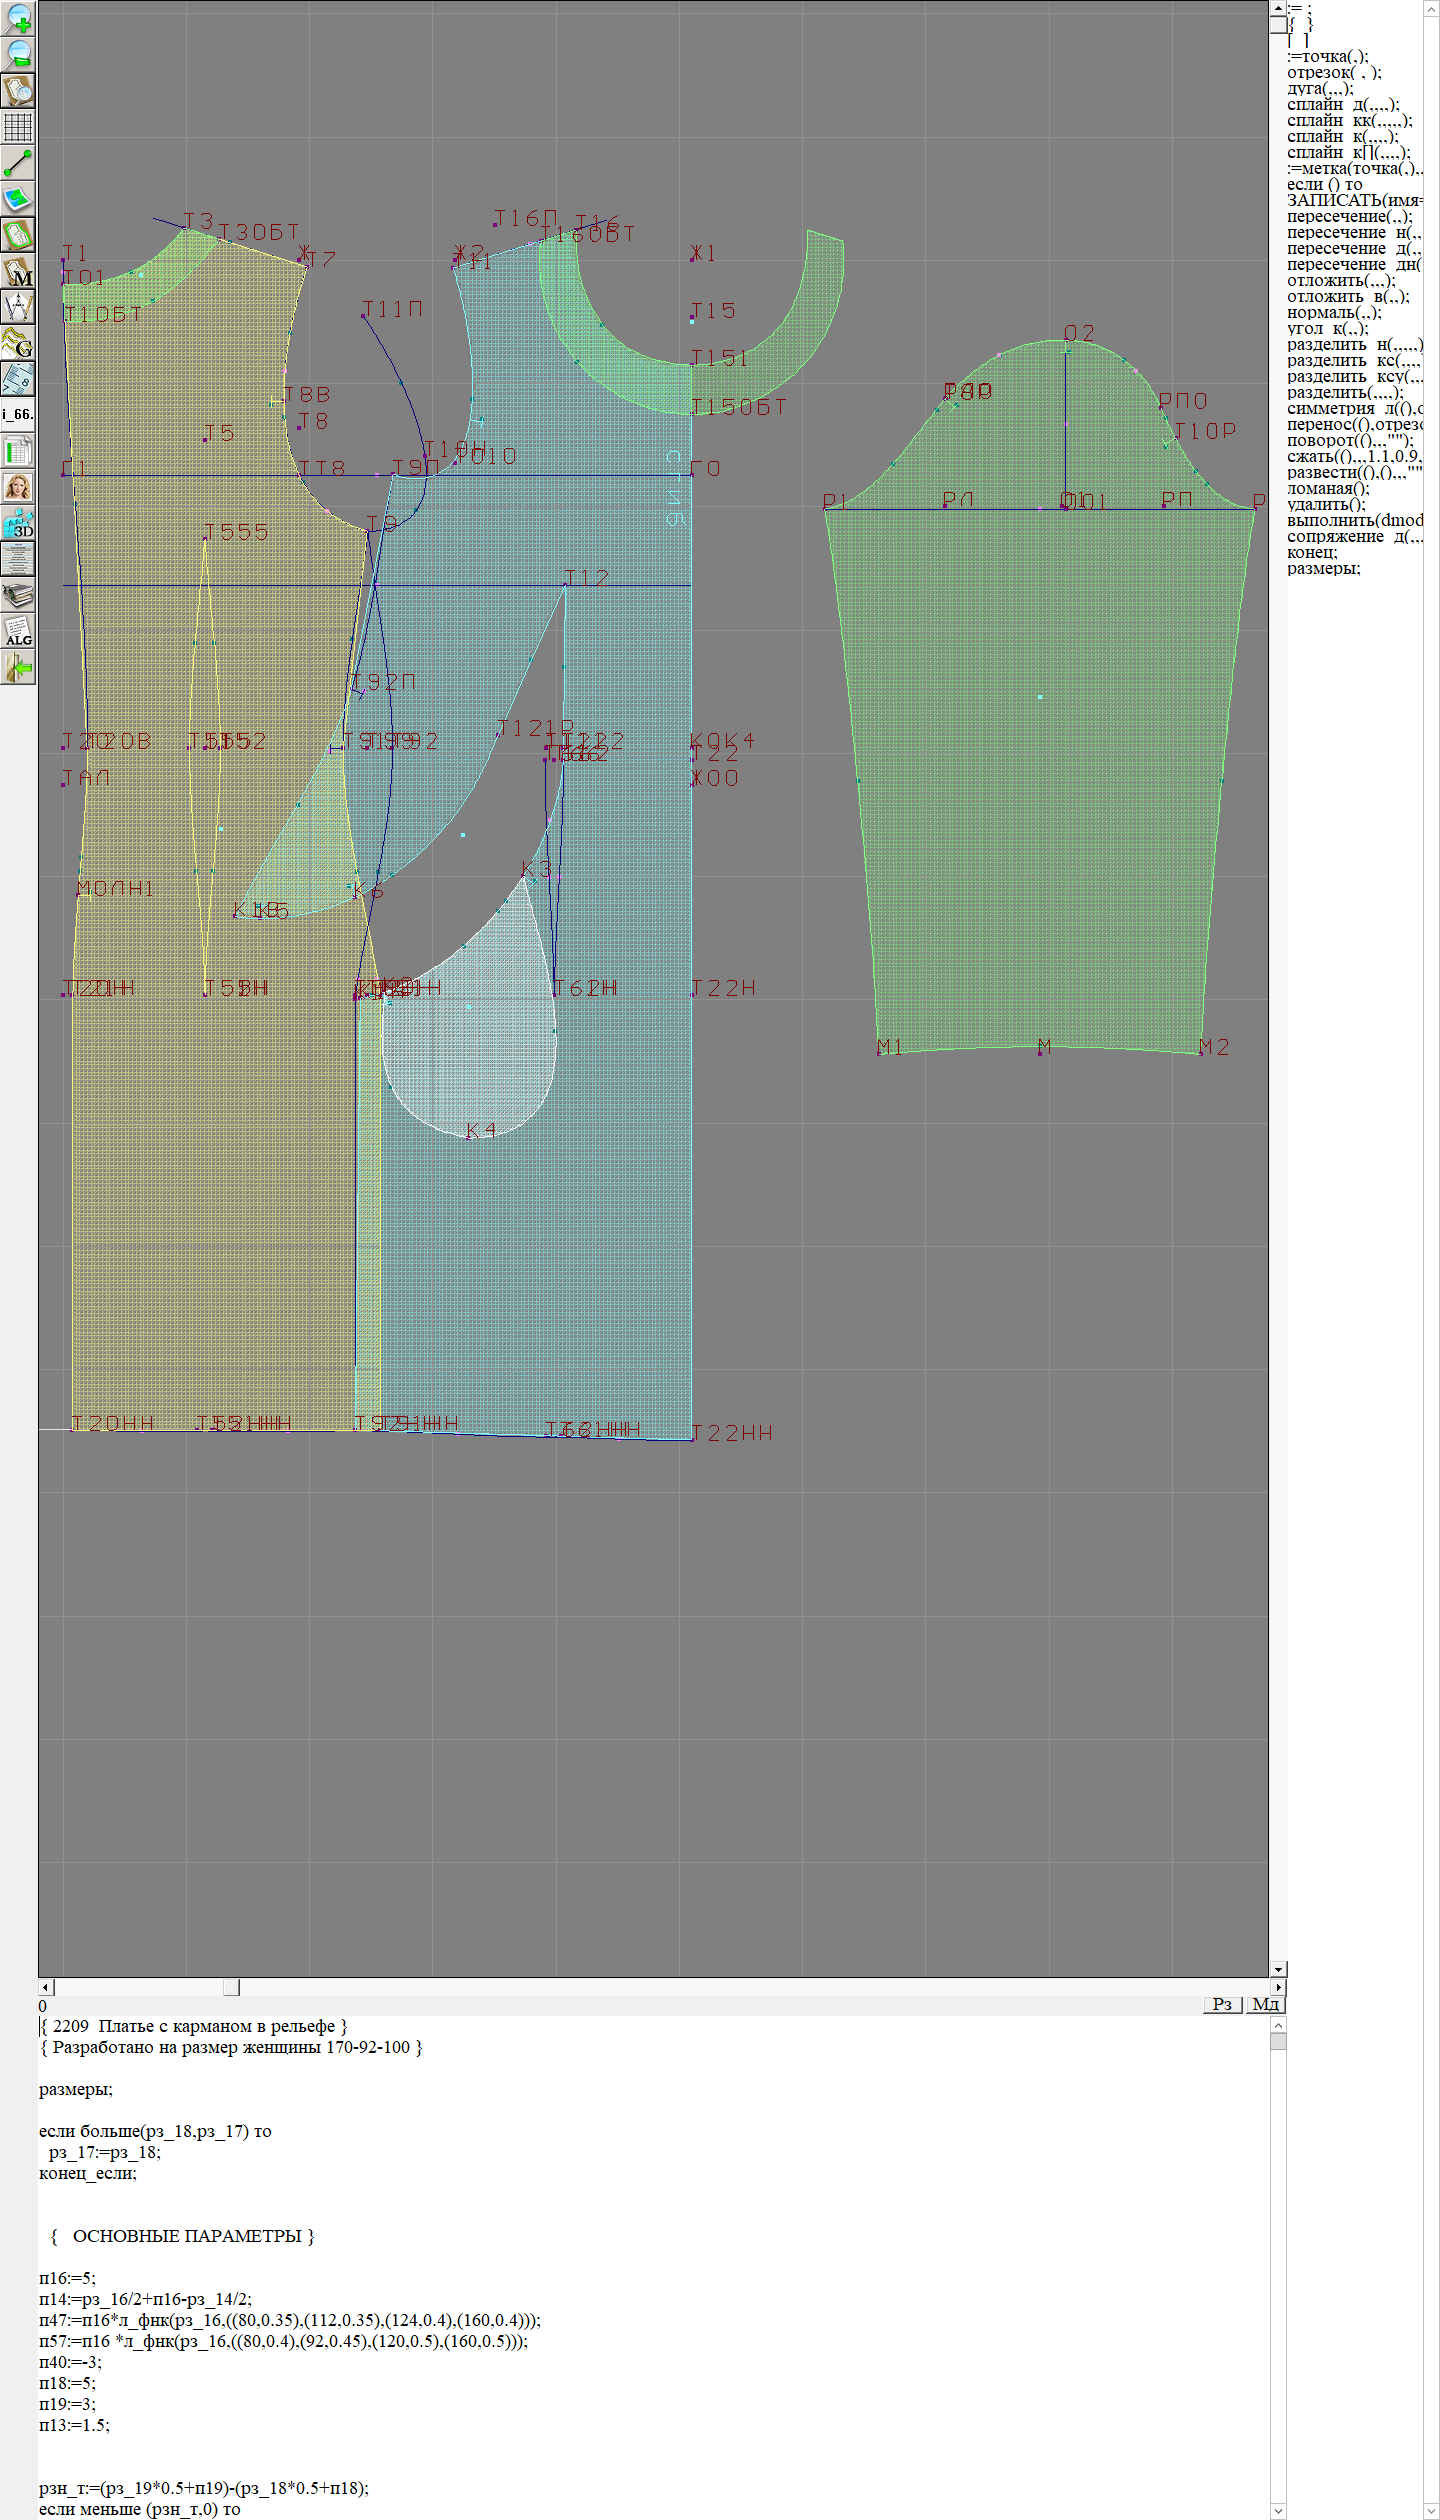The height and width of the screenshot is (2520, 1440).
Task: Open the 3D view icon
Action: (x=18, y=523)
